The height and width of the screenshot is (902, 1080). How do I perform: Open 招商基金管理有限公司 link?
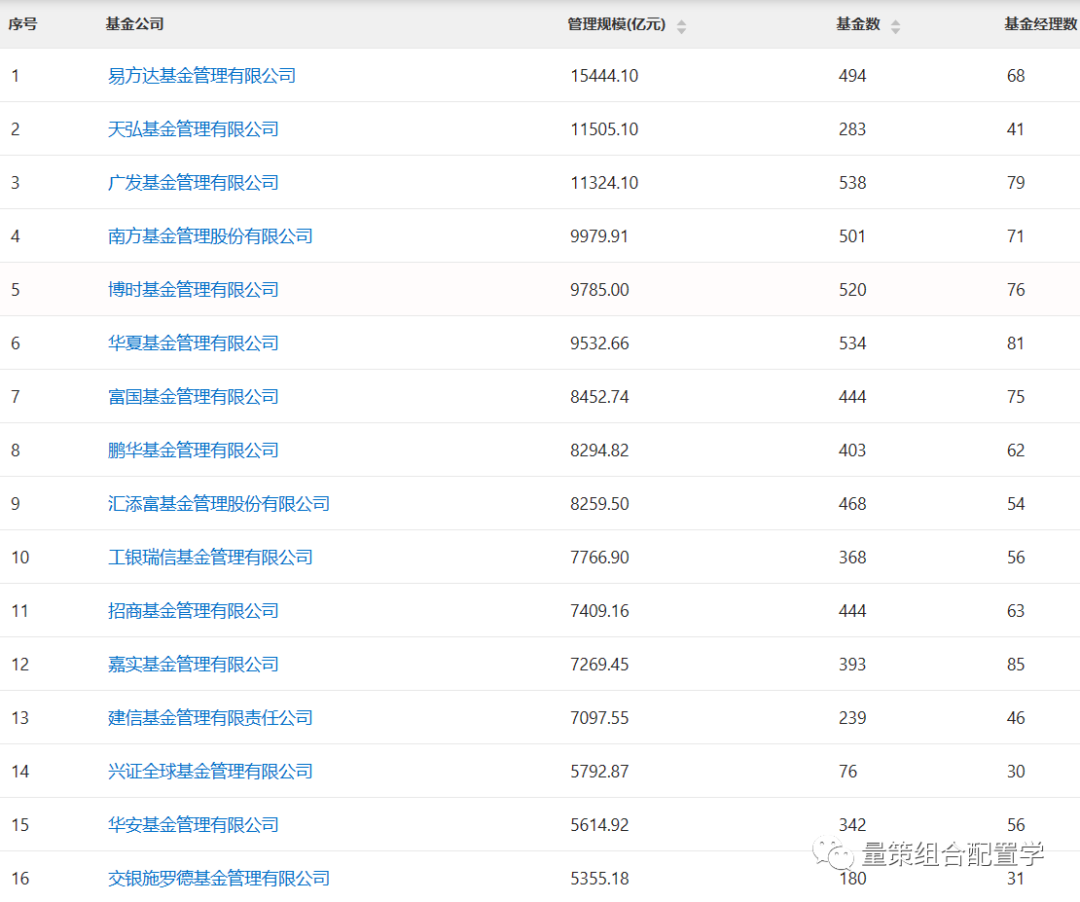[193, 611]
